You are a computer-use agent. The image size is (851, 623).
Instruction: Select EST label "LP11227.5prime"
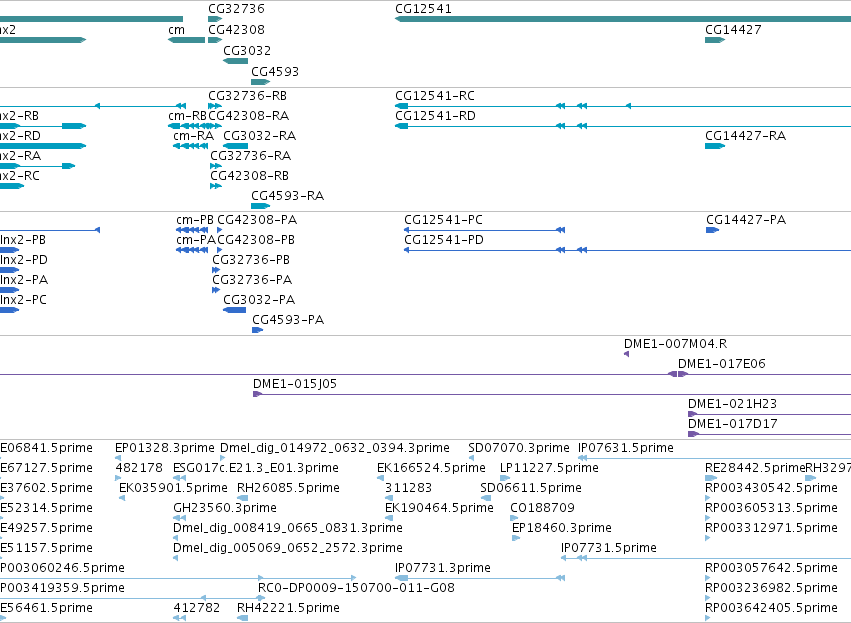tap(549, 468)
